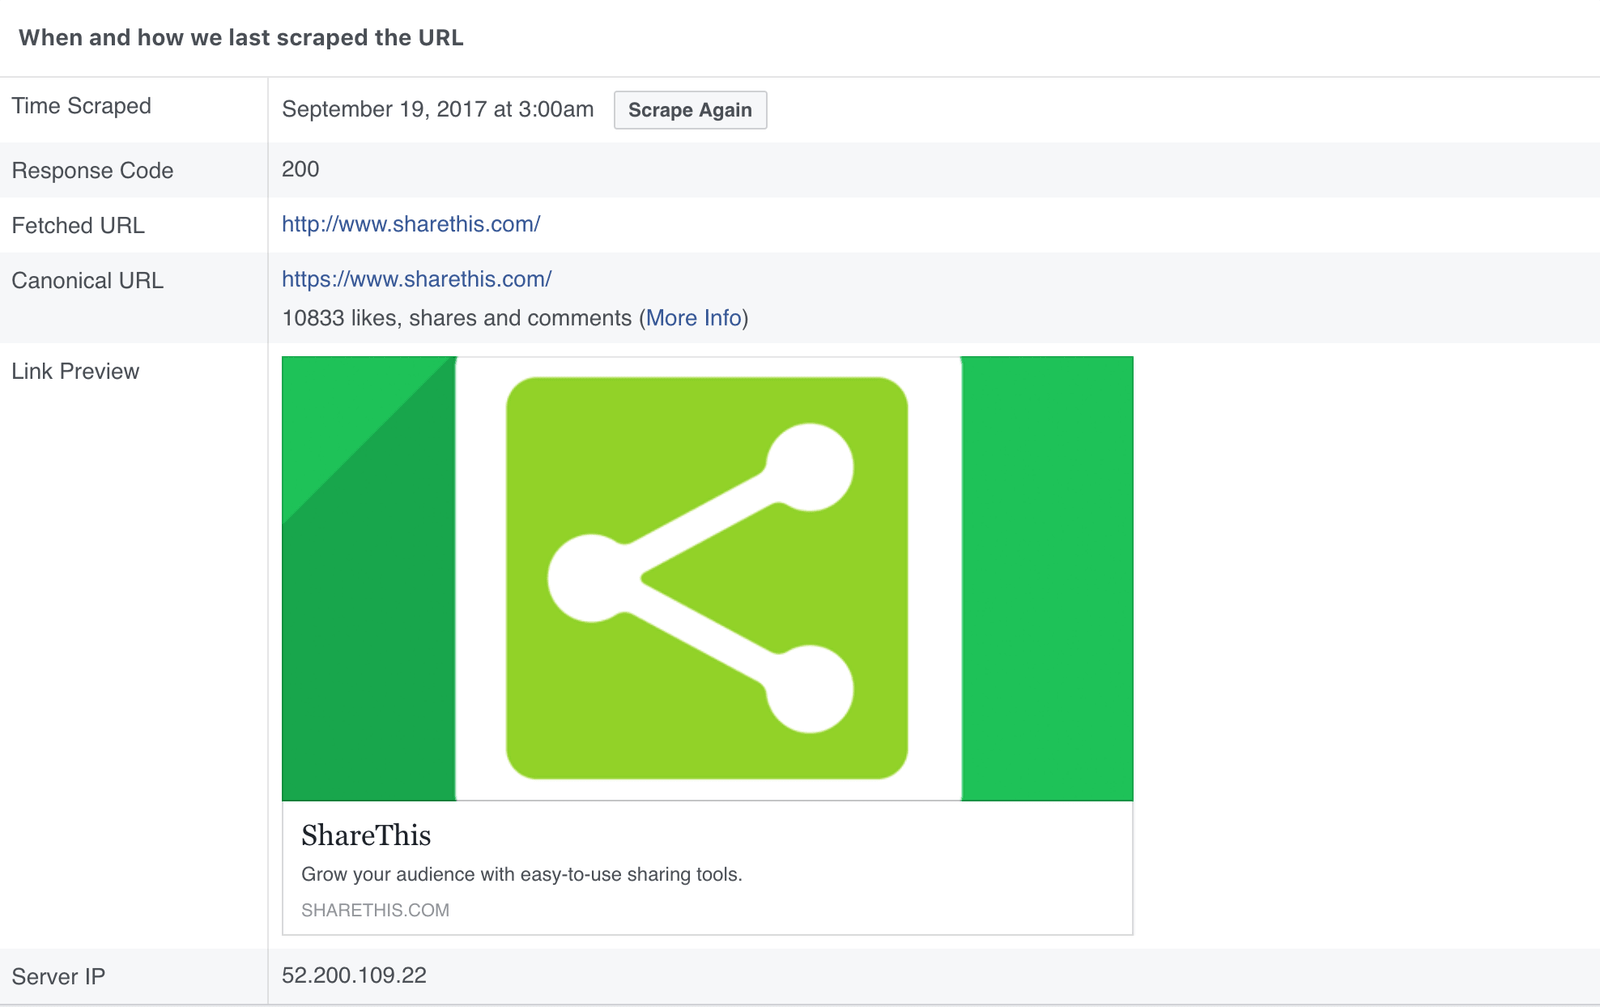Click the Link Preview row label
The image size is (1600, 1007).
tap(75, 371)
